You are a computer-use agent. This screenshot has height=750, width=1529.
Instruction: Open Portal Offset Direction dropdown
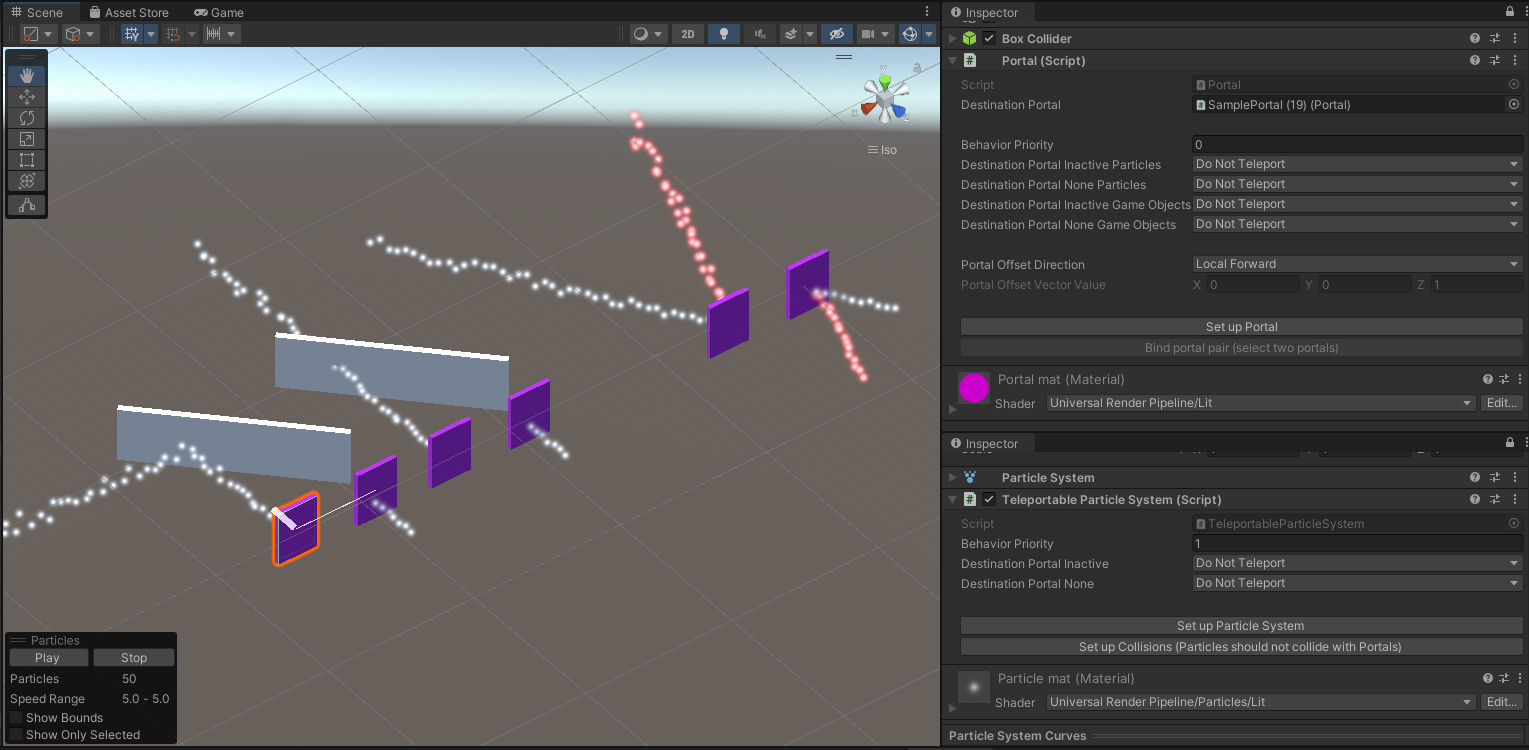tap(1357, 264)
